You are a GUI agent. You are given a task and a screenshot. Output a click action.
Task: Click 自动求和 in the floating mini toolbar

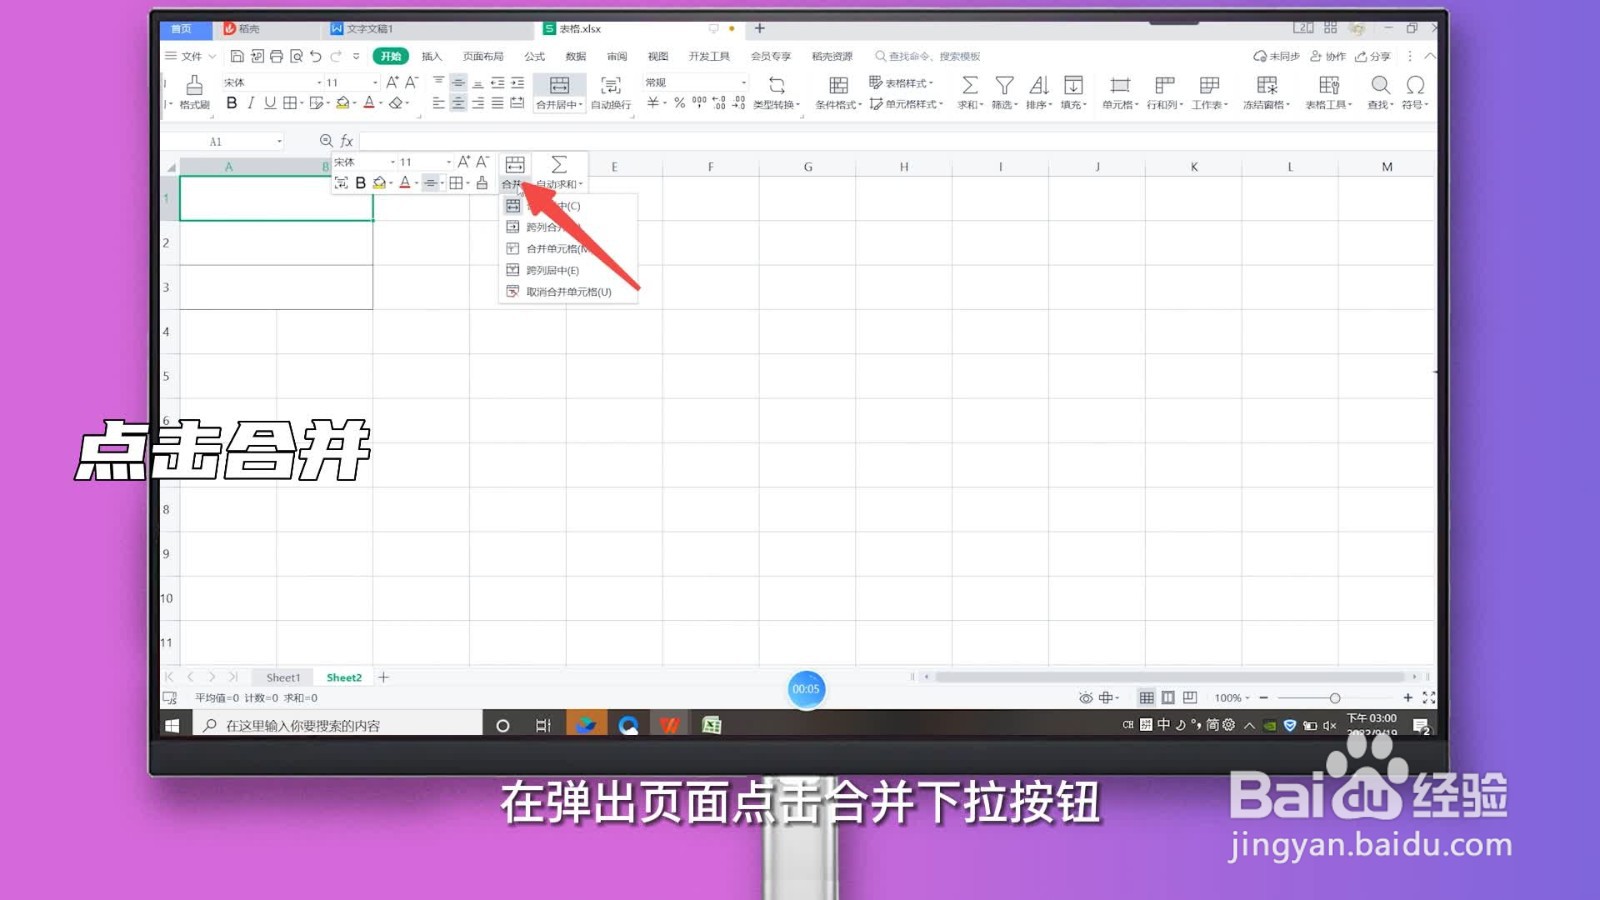tap(559, 172)
